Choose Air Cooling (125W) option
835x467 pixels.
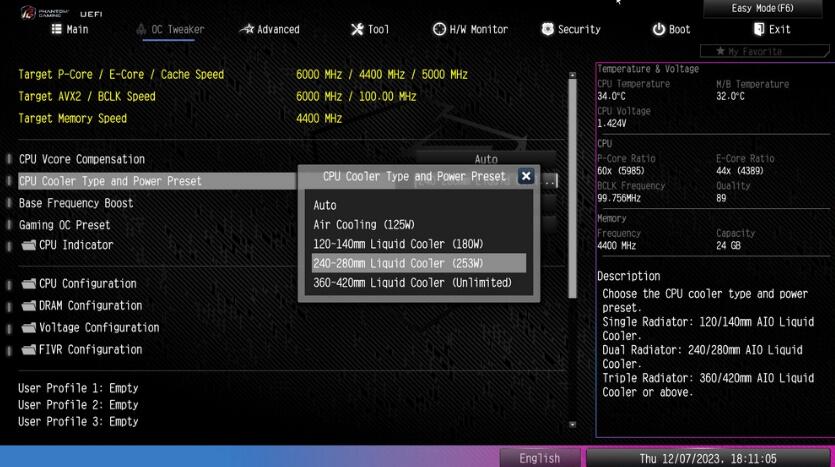(x=419, y=225)
